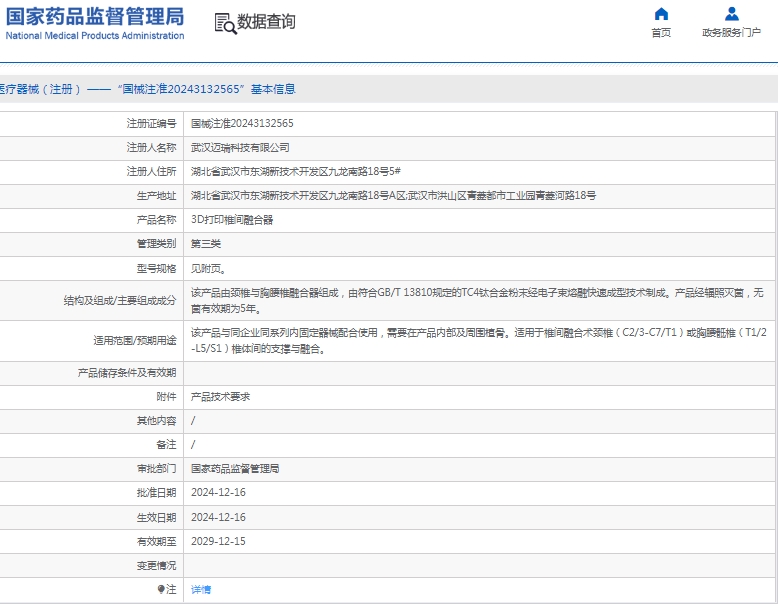The width and height of the screenshot is (778, 606).
Task: Click the 产品名称 label
Action: coord(156,220)
